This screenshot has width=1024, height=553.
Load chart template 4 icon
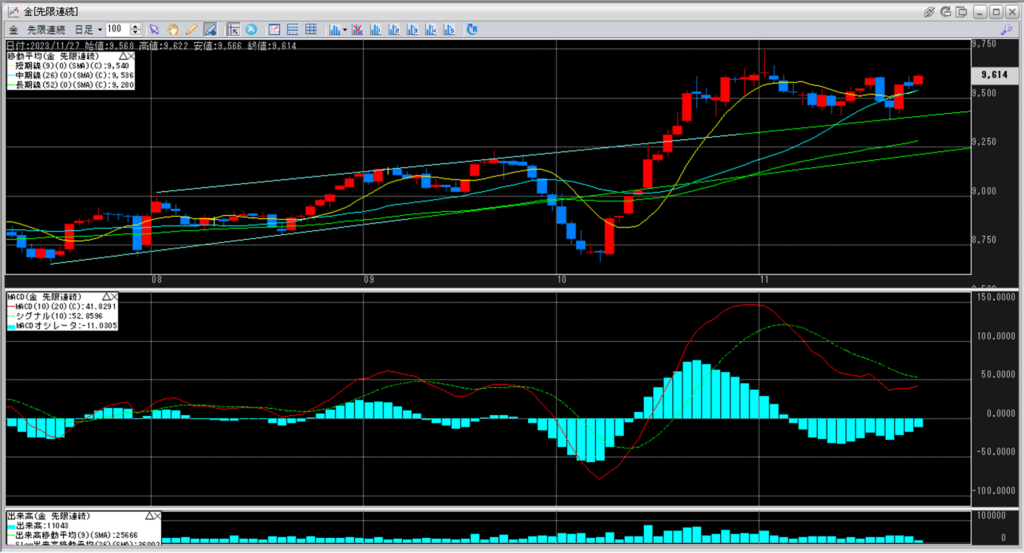[430, 29]
